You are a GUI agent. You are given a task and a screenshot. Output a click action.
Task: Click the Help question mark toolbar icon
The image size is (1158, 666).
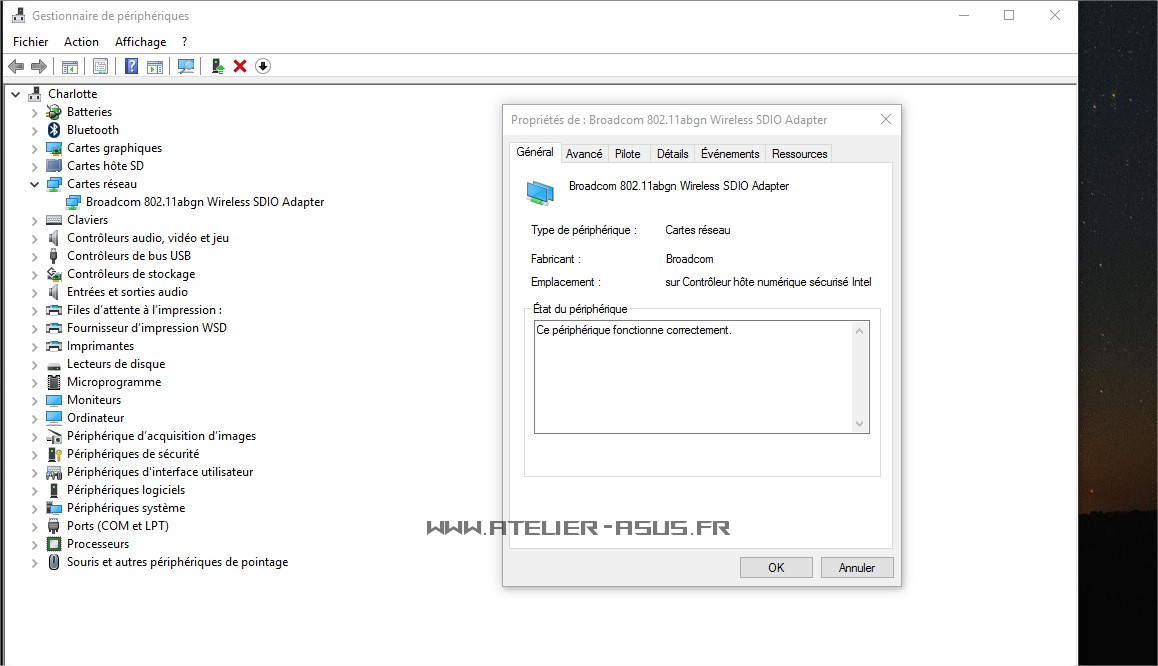pyautogui.click(x=131, y=66)
